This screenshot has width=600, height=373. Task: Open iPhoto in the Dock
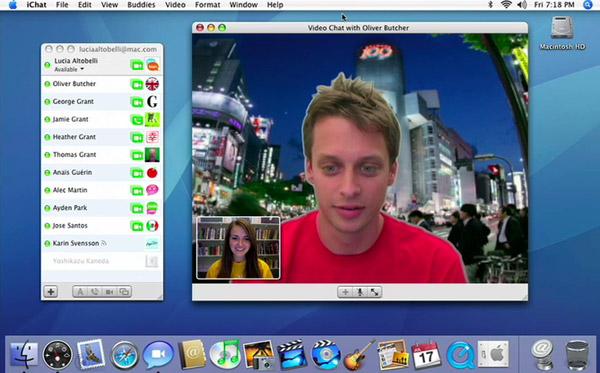click(258, 354)
